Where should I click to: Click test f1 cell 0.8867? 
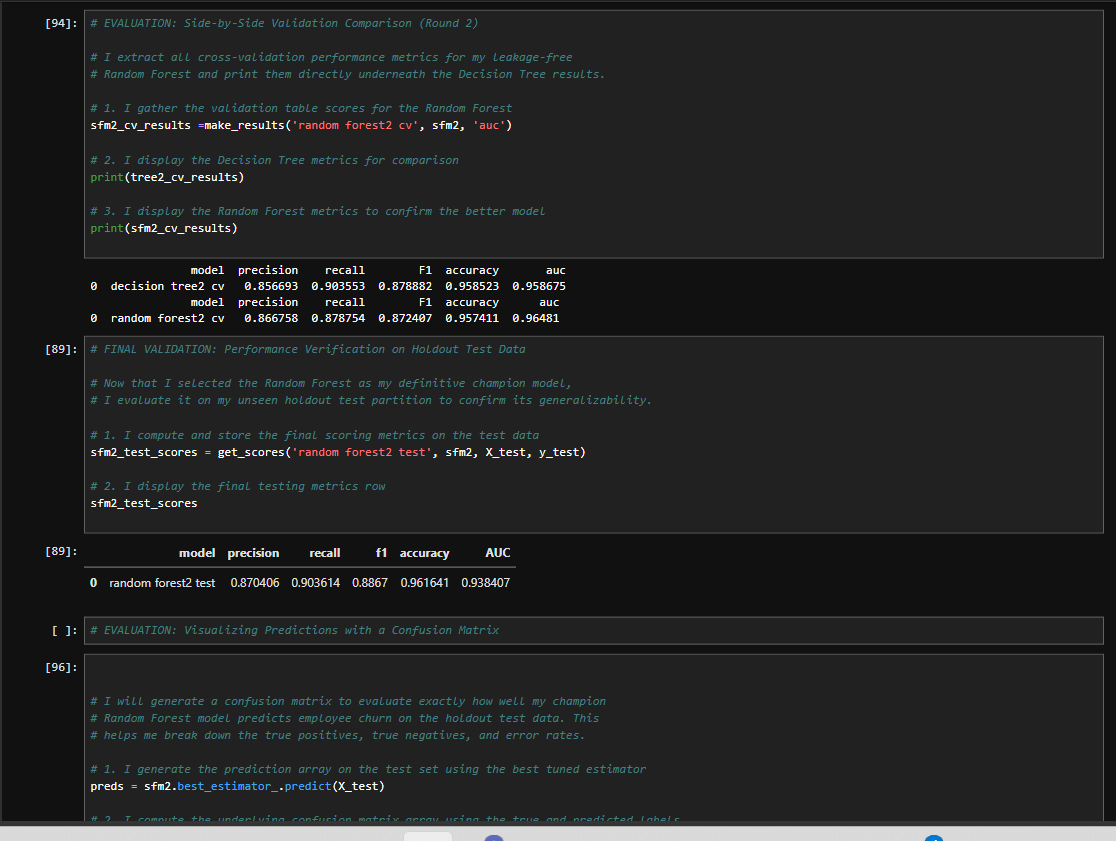(370, 583)
